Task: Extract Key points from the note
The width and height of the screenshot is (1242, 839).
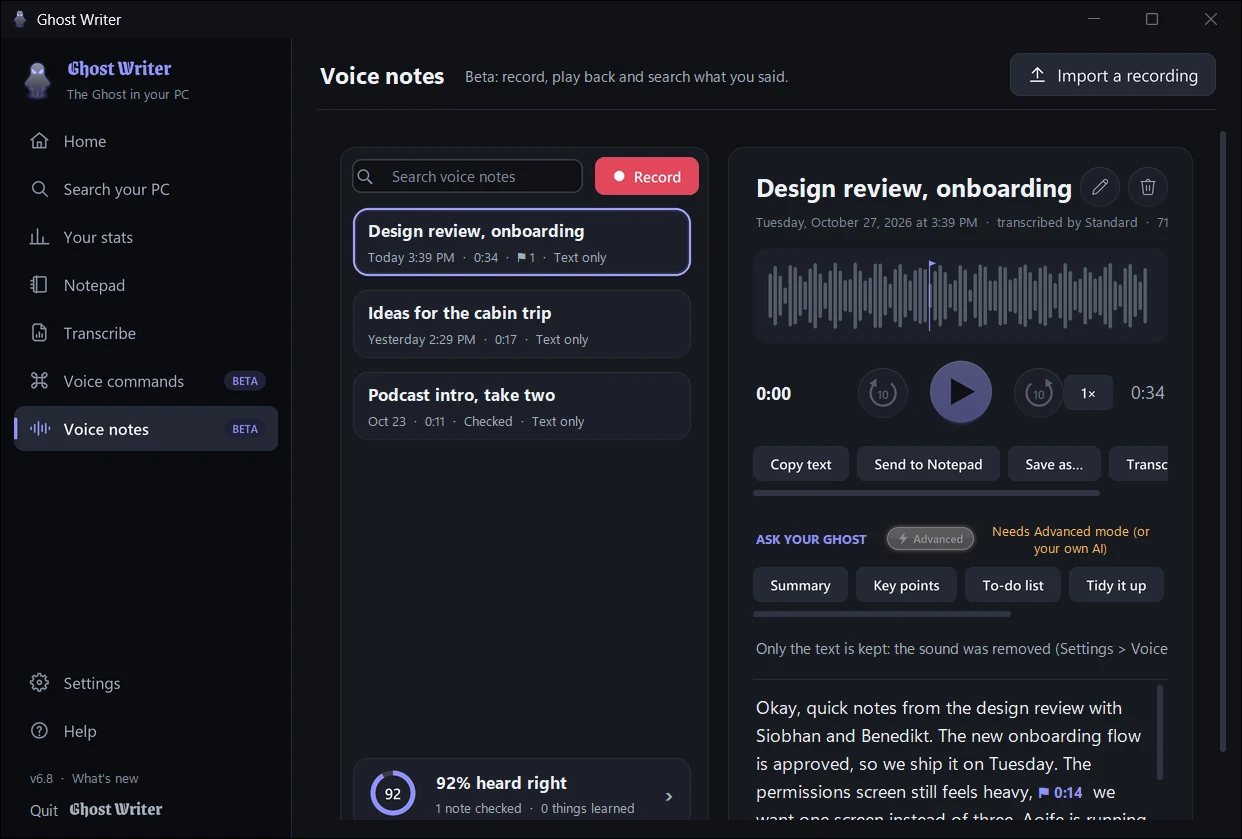Action: pyautogui.click(x=906, y=585)
